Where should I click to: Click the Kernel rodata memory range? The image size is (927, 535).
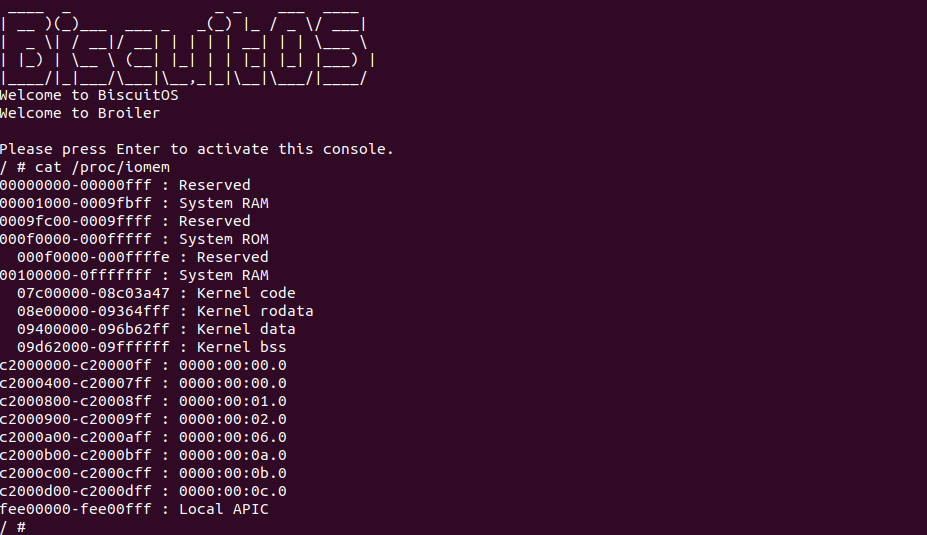[165, 311]
